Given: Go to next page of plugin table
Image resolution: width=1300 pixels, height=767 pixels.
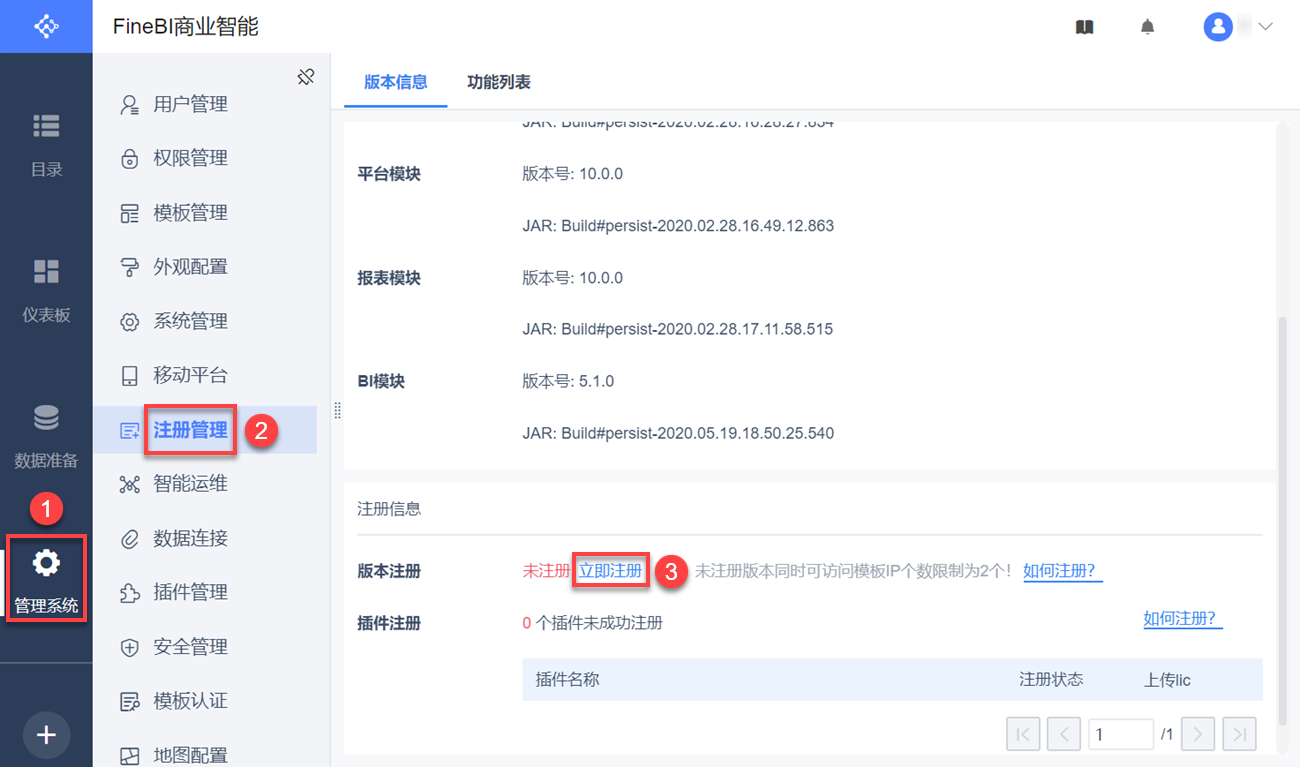Looking at the screenshot, I should pyautogui.click(x=1198, y=734).
